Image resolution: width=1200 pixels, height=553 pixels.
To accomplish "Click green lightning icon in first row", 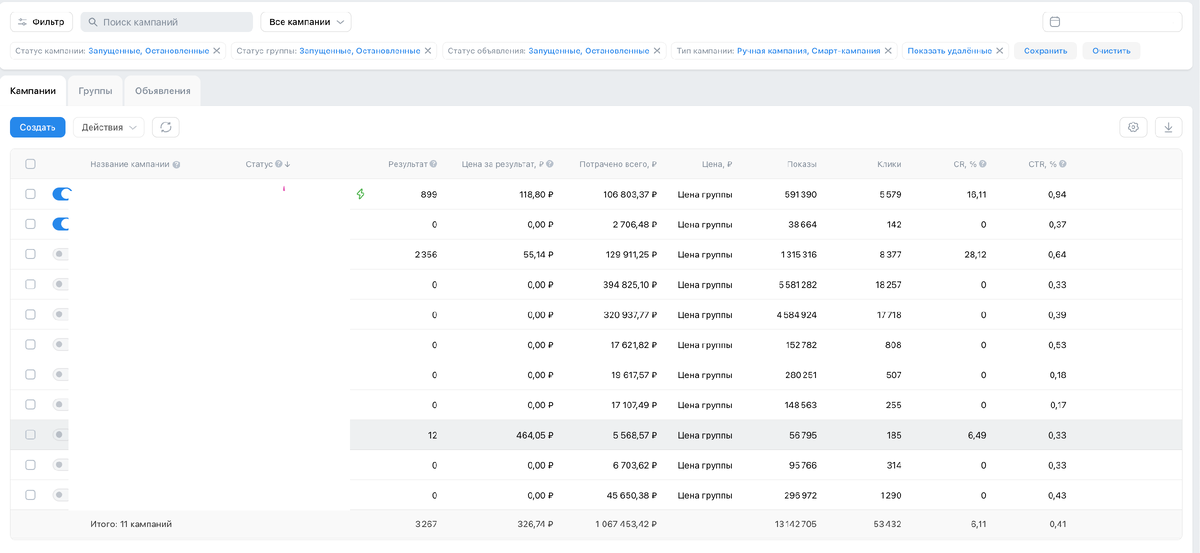I will [361, 194].
